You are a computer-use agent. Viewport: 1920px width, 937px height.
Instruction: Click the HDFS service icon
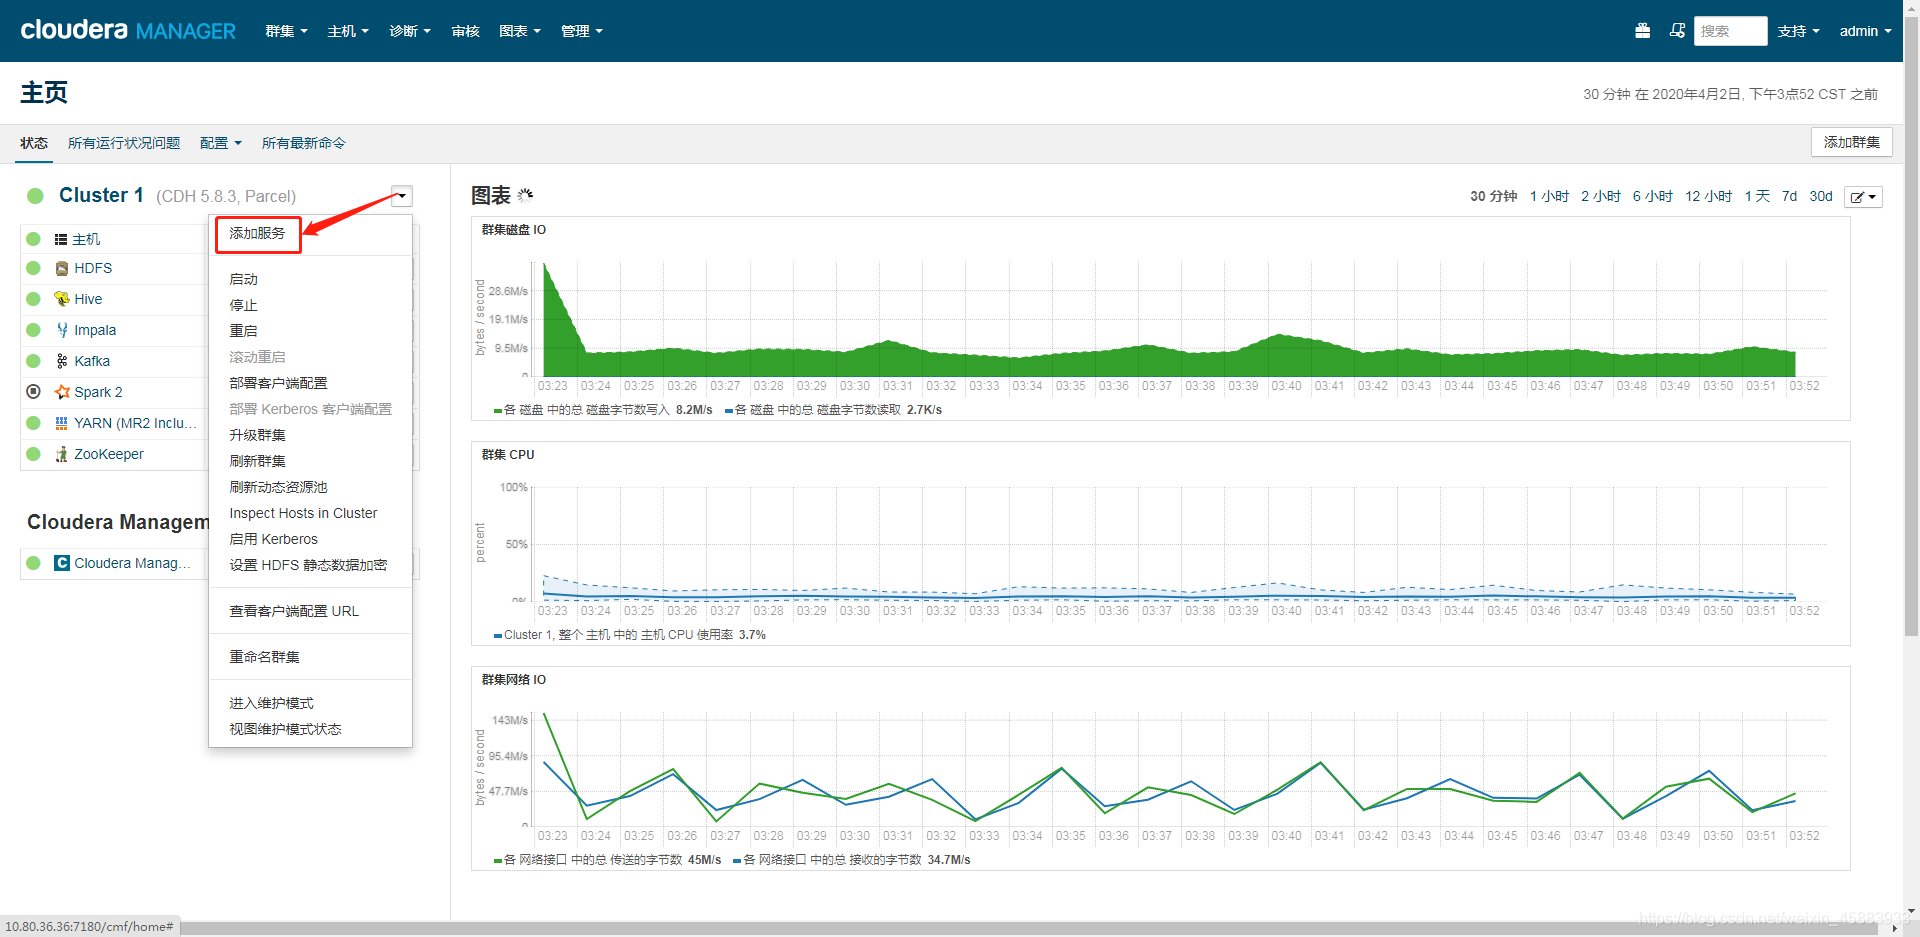click(62, 268)
